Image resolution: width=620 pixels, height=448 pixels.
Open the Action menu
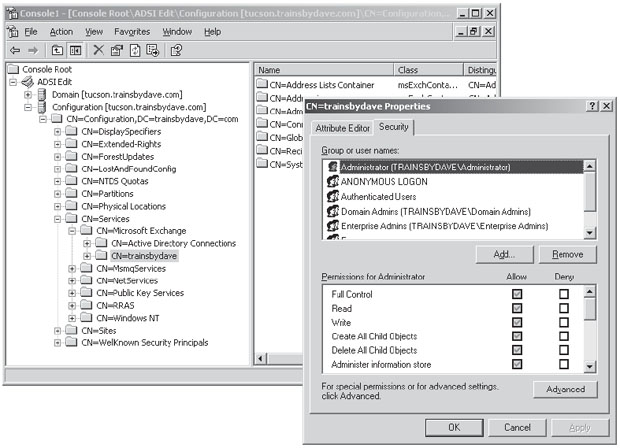[61, 32]
